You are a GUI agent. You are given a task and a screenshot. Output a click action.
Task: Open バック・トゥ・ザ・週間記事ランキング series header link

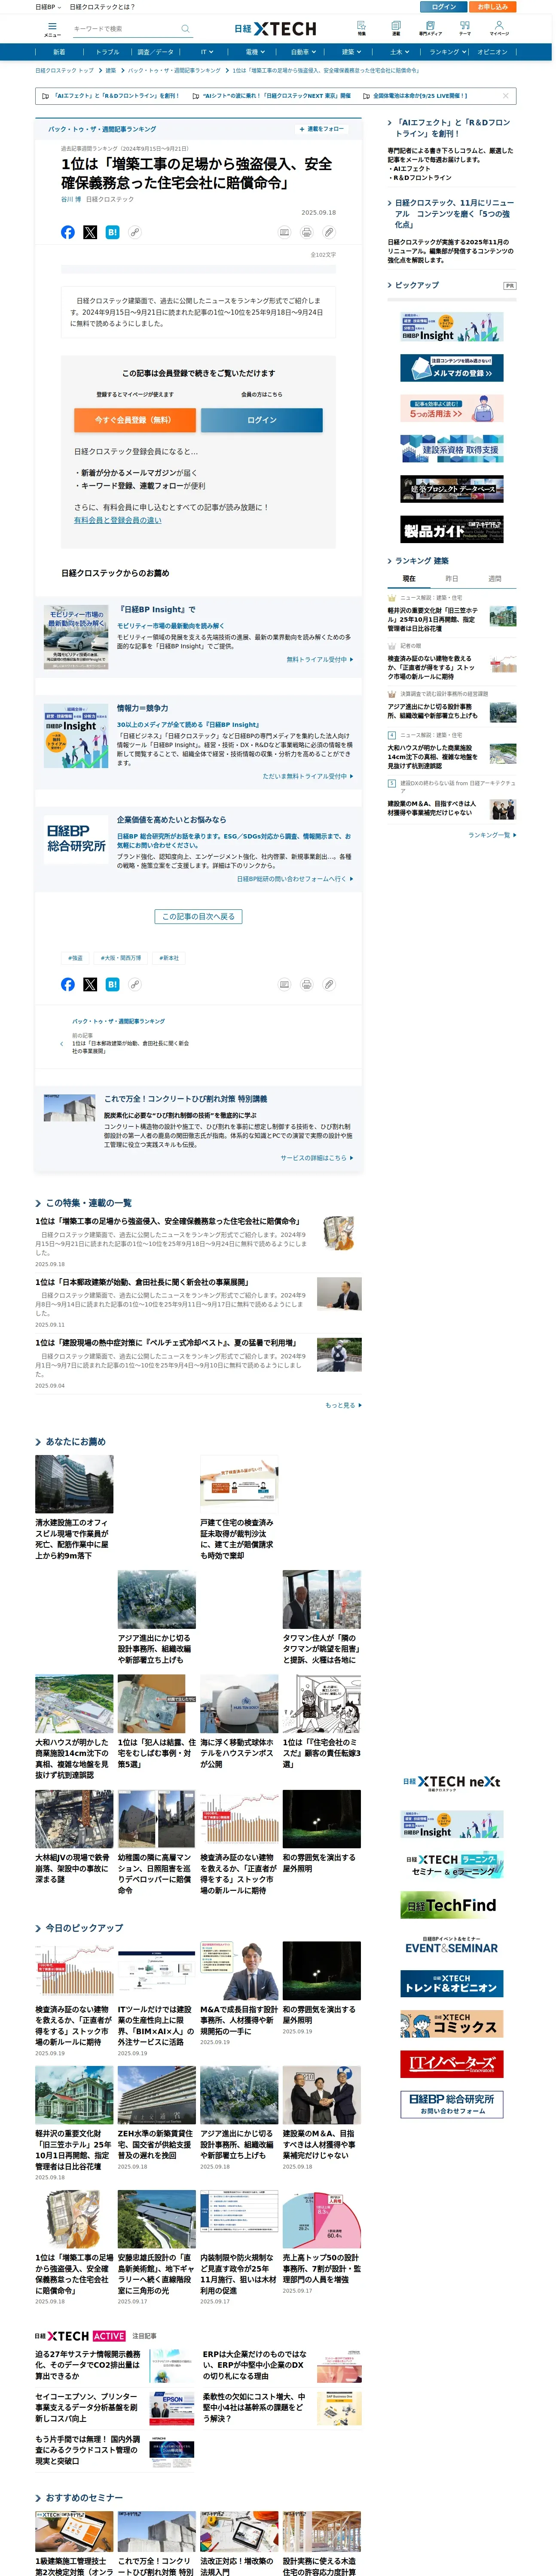click(x=102, y=129)
